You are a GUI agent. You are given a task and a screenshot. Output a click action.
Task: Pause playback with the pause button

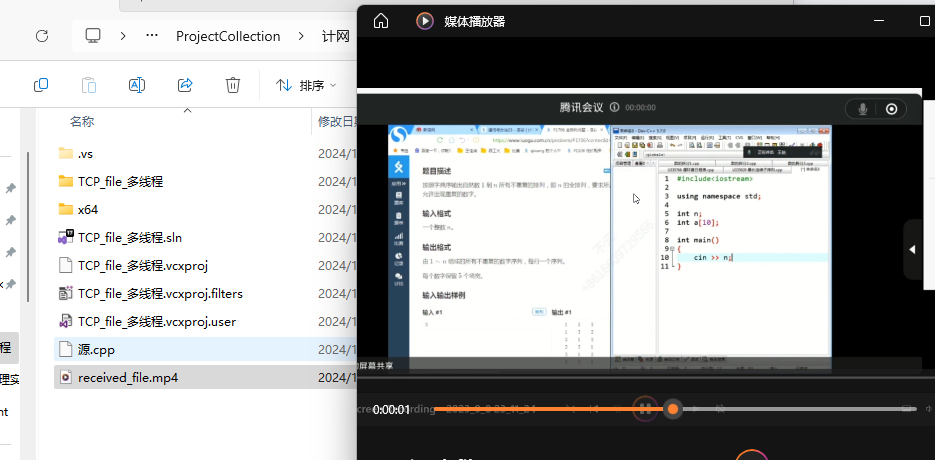645,409
